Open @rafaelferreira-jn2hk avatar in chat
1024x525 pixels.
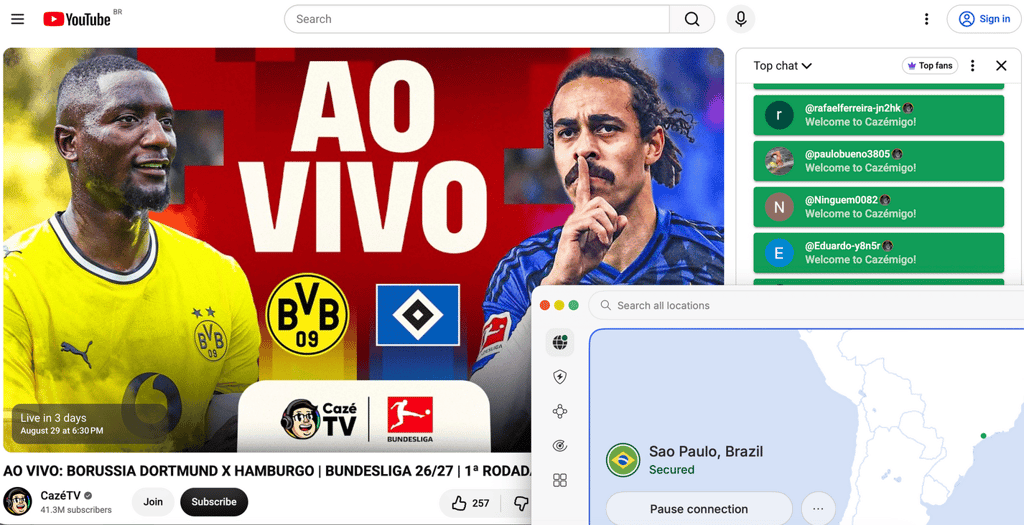pos(778,115)
